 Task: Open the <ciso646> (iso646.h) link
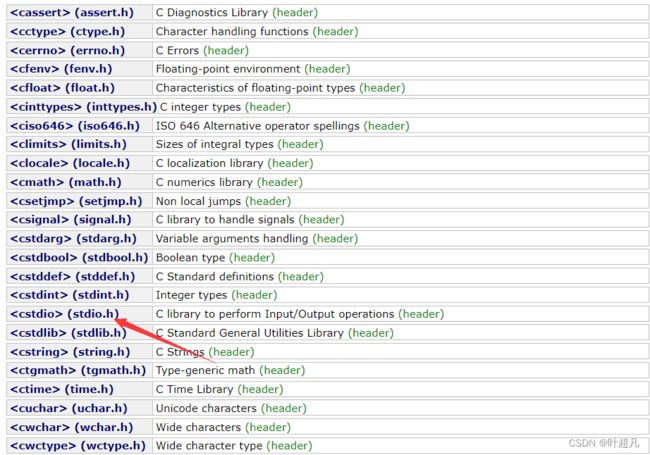[x=75, y=126]
